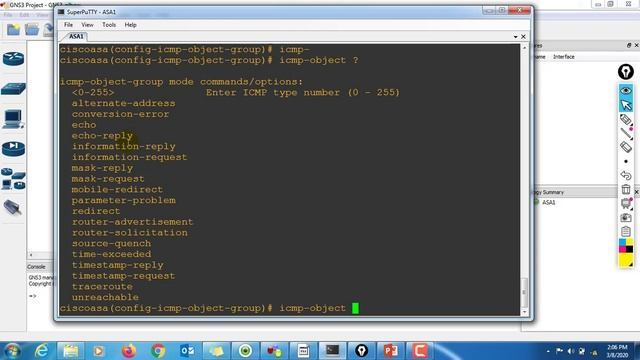Choose the pen size dot in annotation toolbar
640x360 pixels.
pos(626,161)
